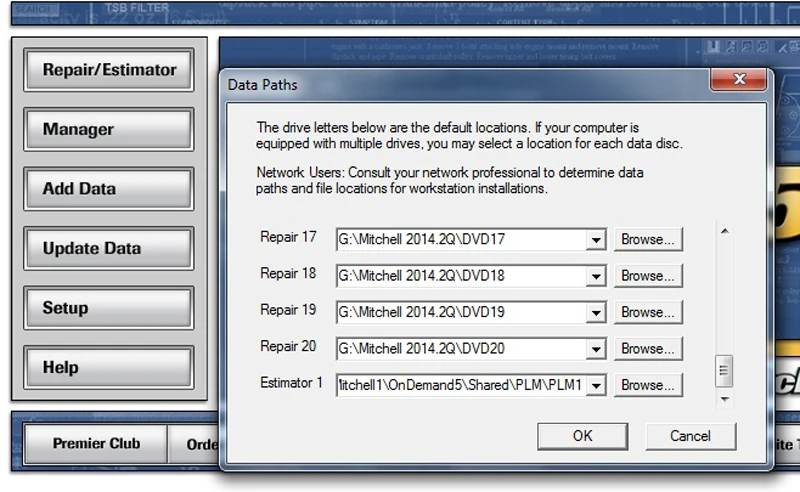This screenshot has height=492, width=800.
Task: Expand the Repair 19 path dropdown
Action: [595, 312]
